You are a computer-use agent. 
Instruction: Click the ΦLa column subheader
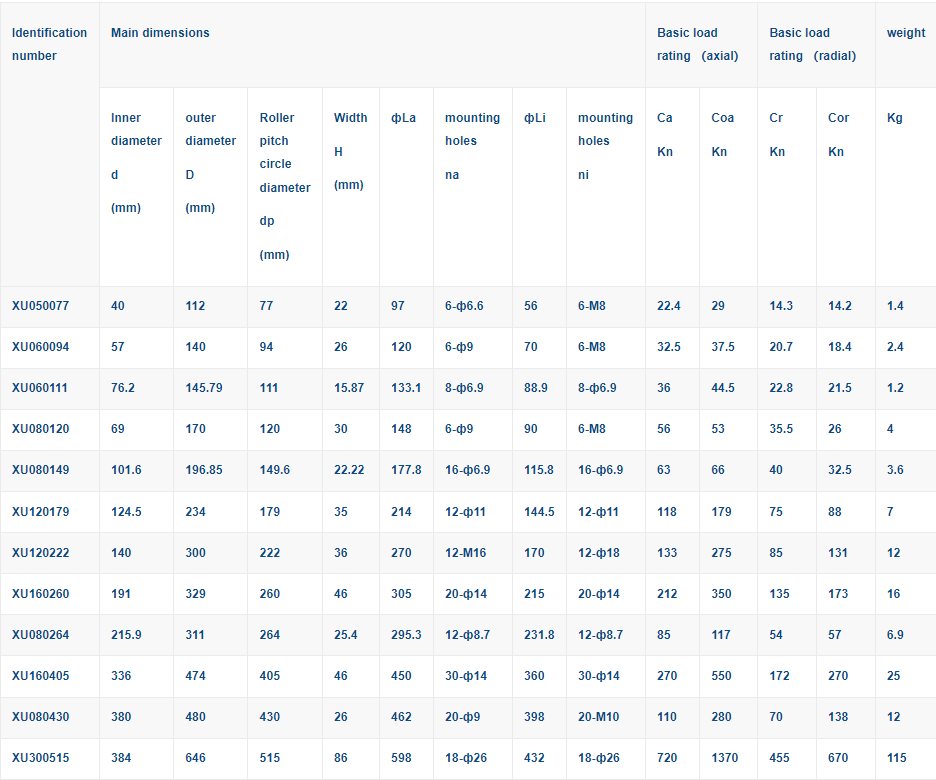tap(403, 118)
